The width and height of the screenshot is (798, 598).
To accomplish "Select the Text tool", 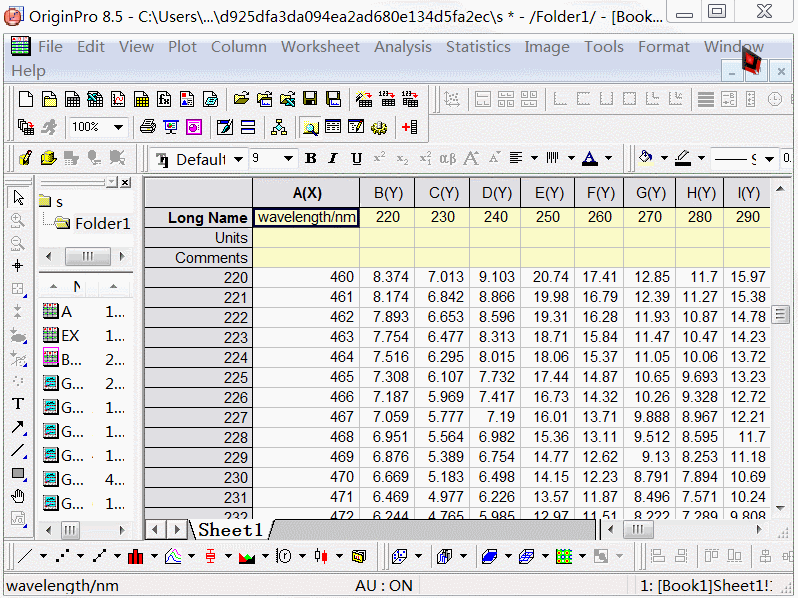I will tap(18, 404).
